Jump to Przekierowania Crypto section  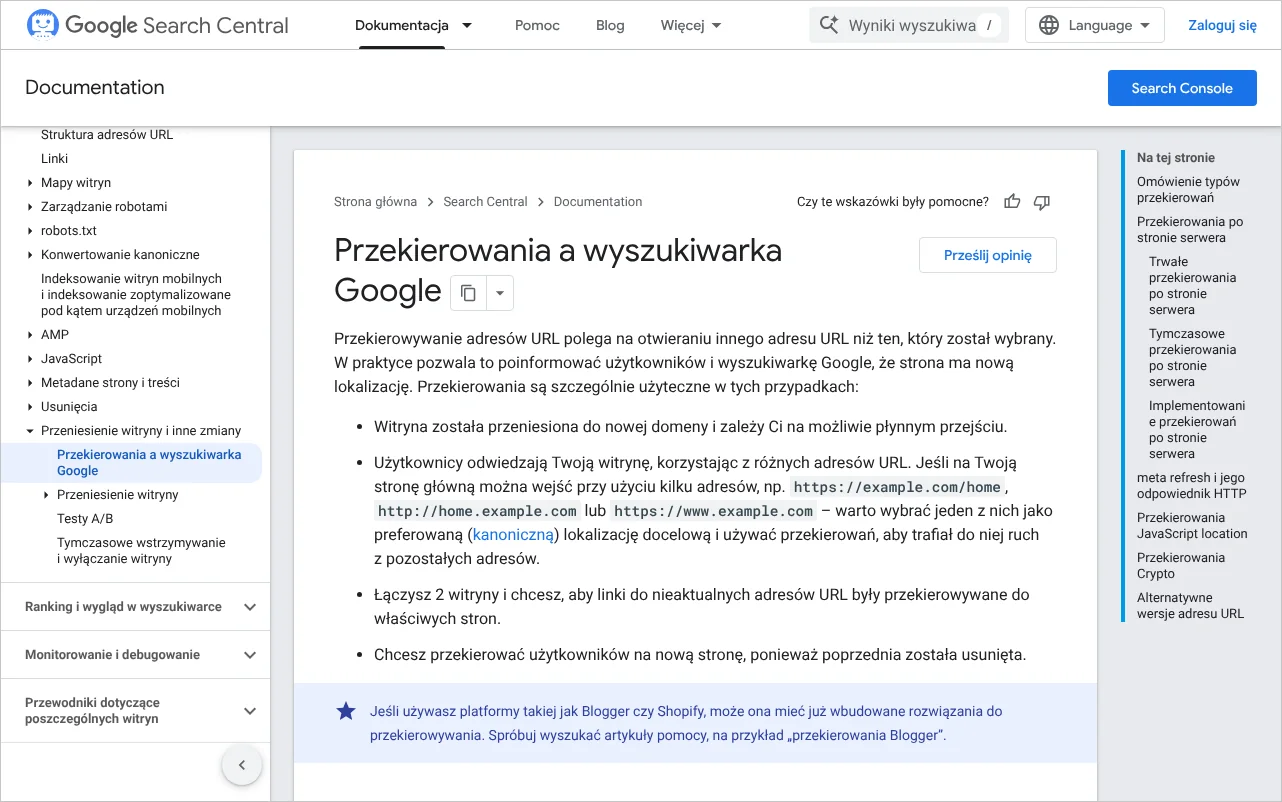pos(1181,566)
